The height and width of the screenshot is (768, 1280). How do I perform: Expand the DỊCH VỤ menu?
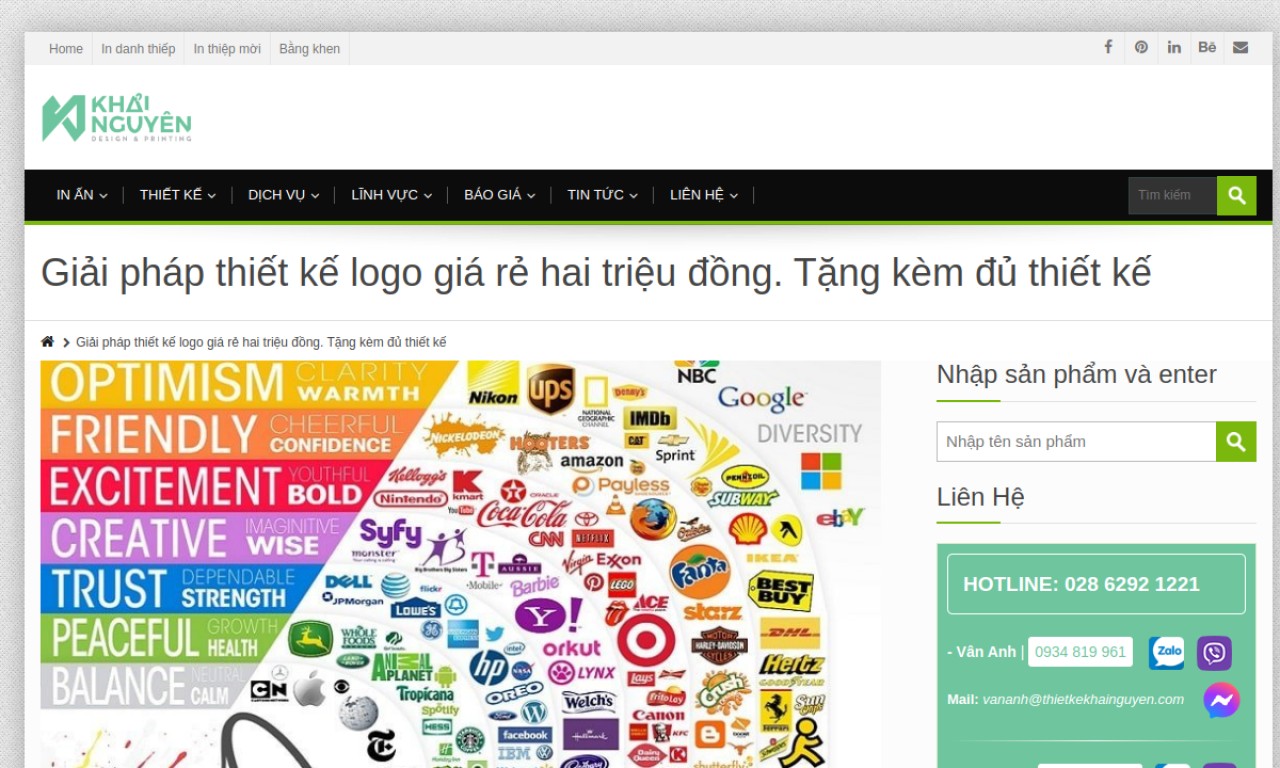284,195
